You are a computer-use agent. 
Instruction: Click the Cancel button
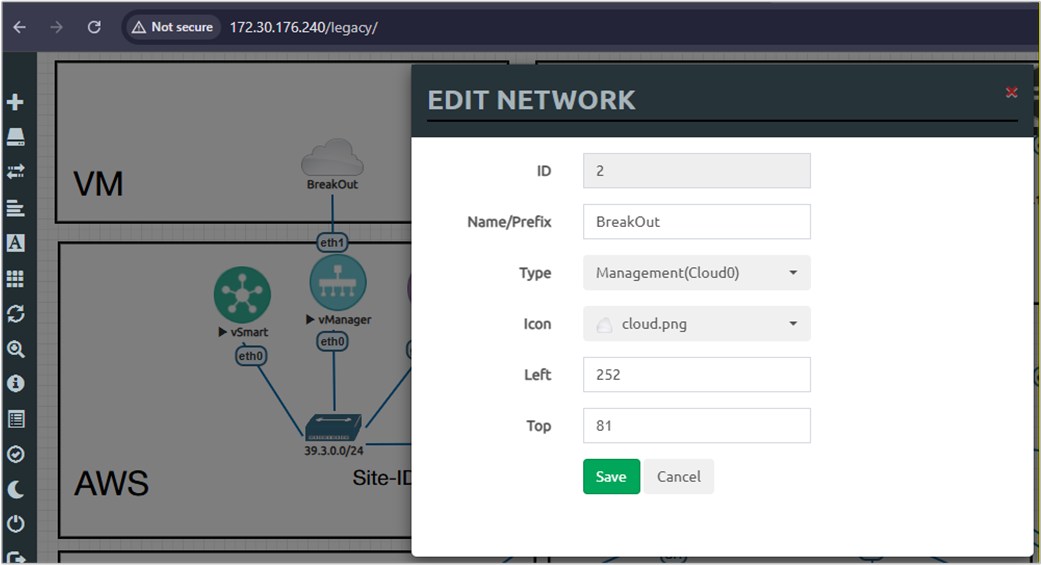click(x=678, y=477)
